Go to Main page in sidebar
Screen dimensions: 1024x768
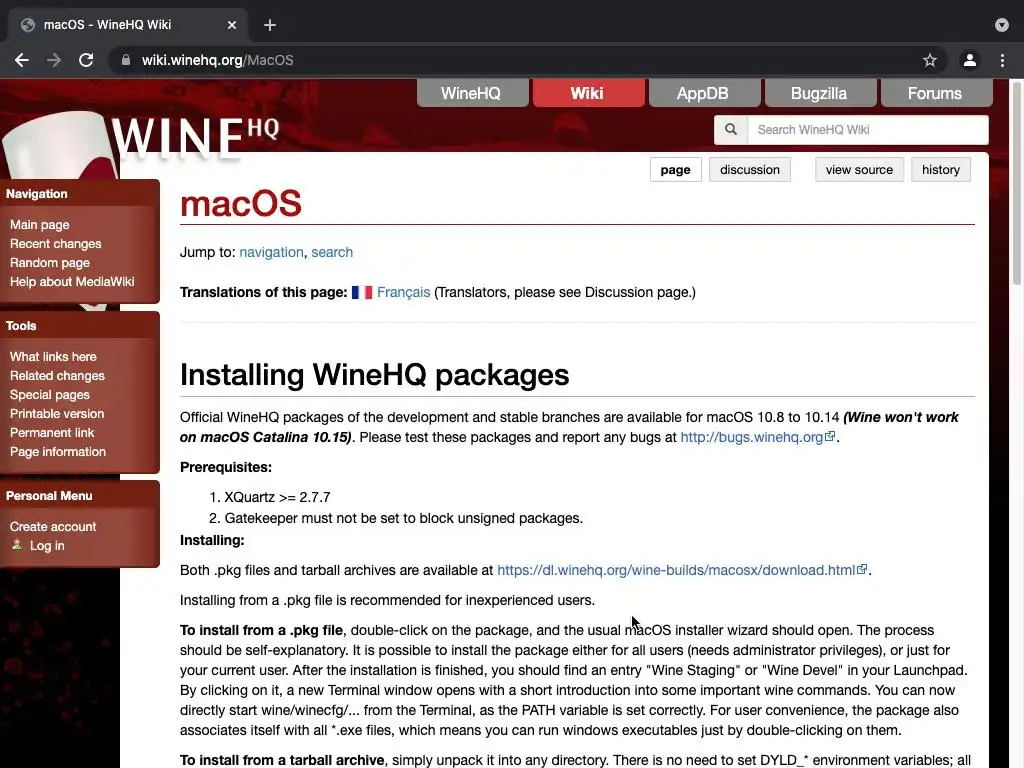[x=40, y=225]
